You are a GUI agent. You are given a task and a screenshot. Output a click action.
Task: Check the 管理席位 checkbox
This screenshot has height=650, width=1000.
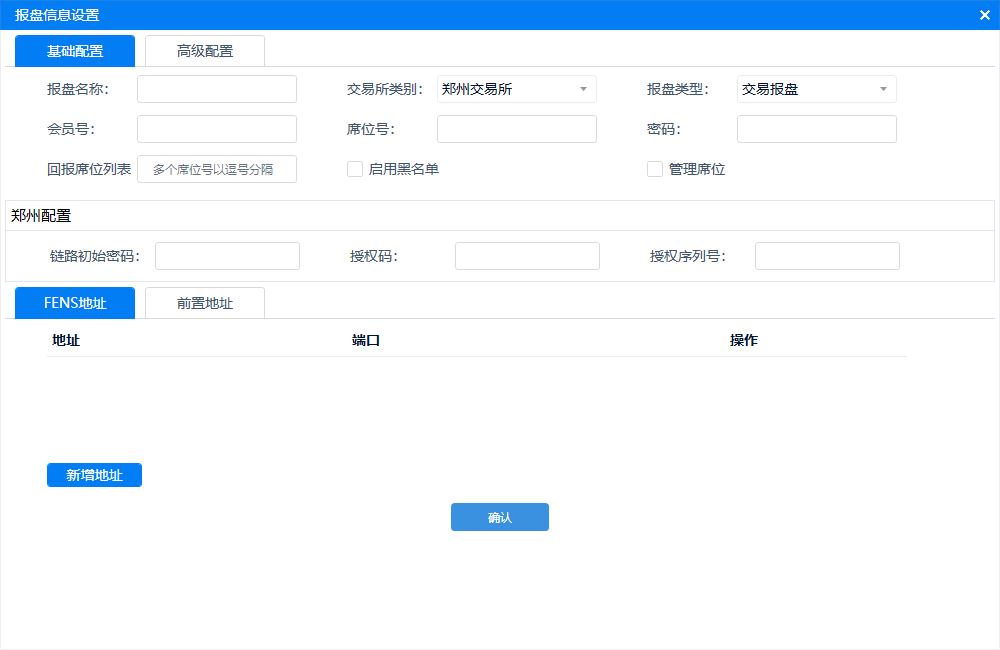point(655,169)
